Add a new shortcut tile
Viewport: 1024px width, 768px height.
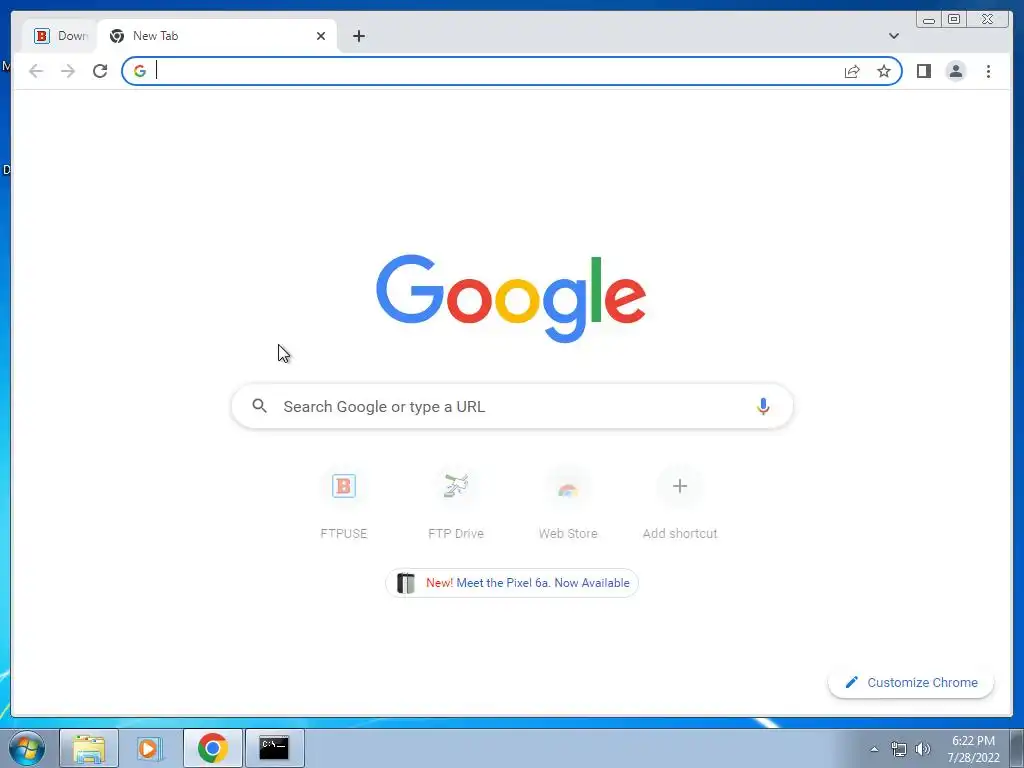click(x=680, y=504)
